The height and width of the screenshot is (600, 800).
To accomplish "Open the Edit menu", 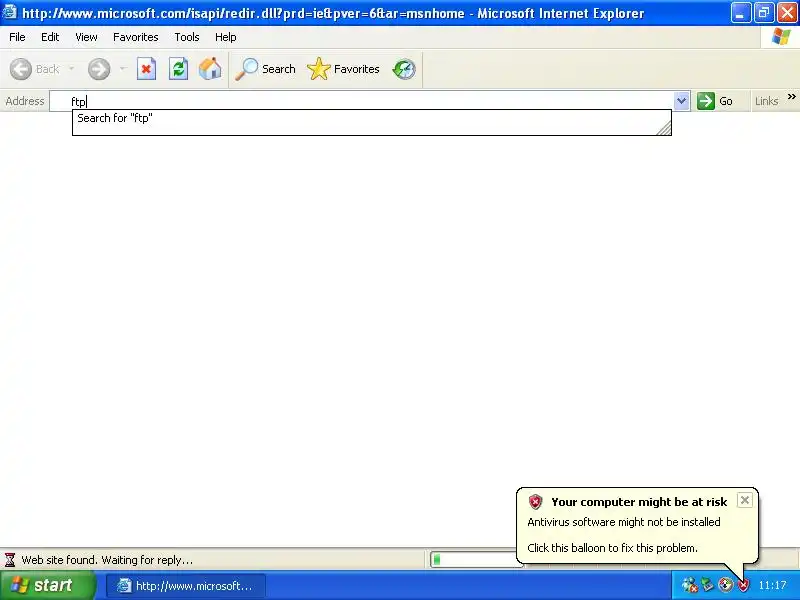I will click(x=50, y=37).
